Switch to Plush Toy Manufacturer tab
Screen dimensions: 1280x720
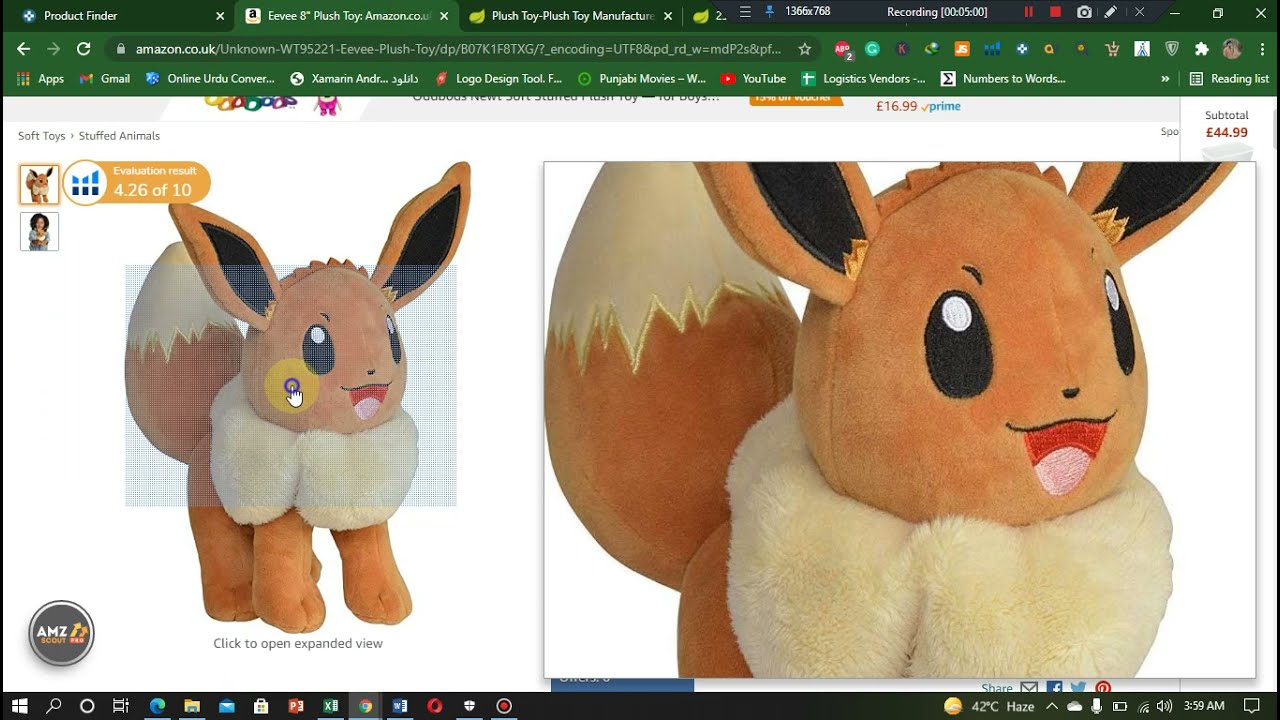click(572, 16)
